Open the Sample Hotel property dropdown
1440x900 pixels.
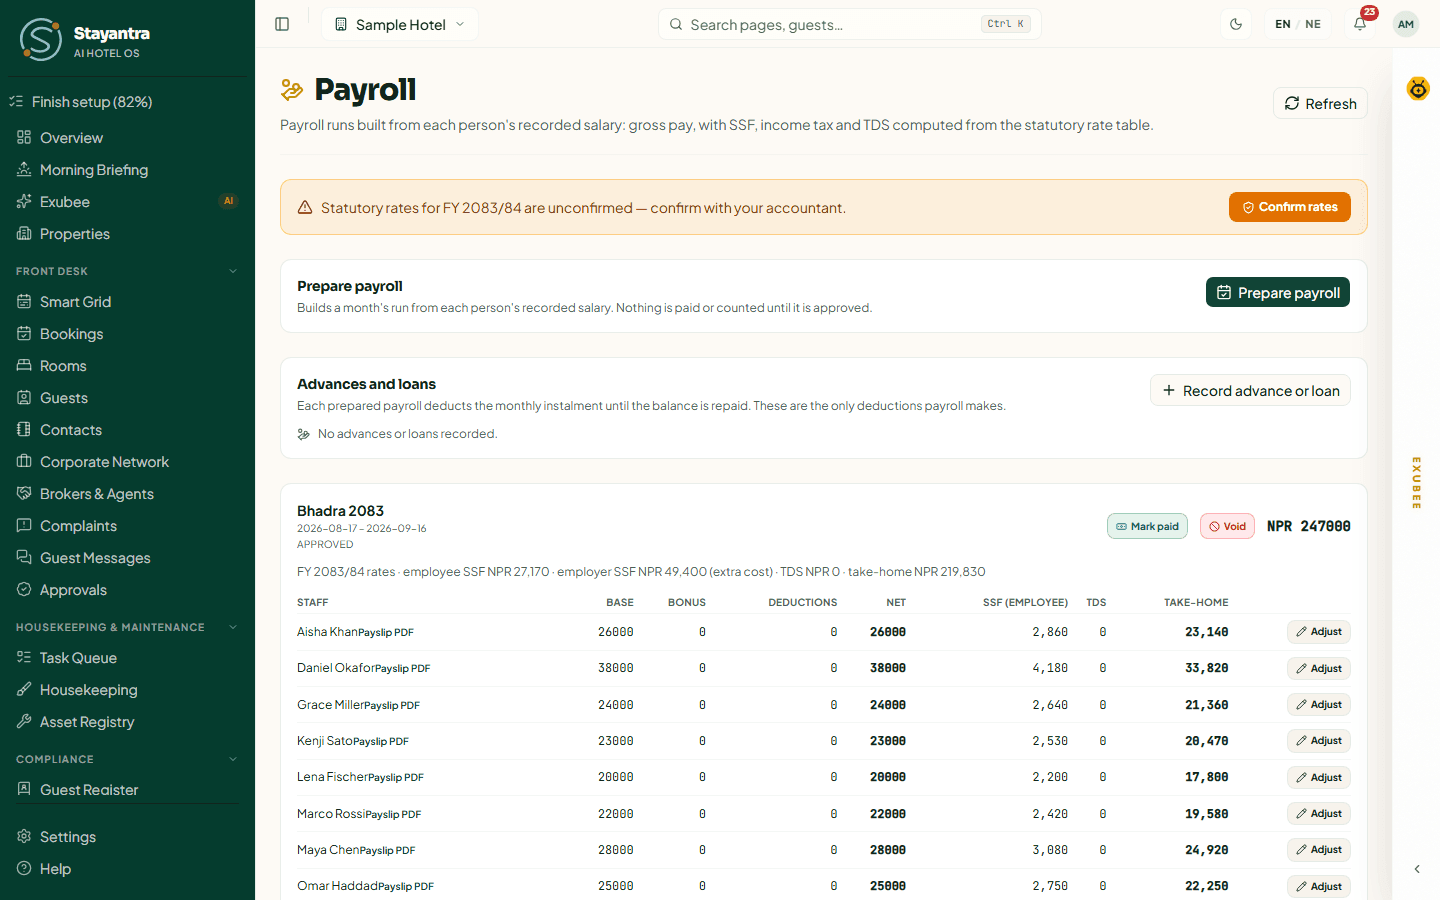(x=400, y=24)
